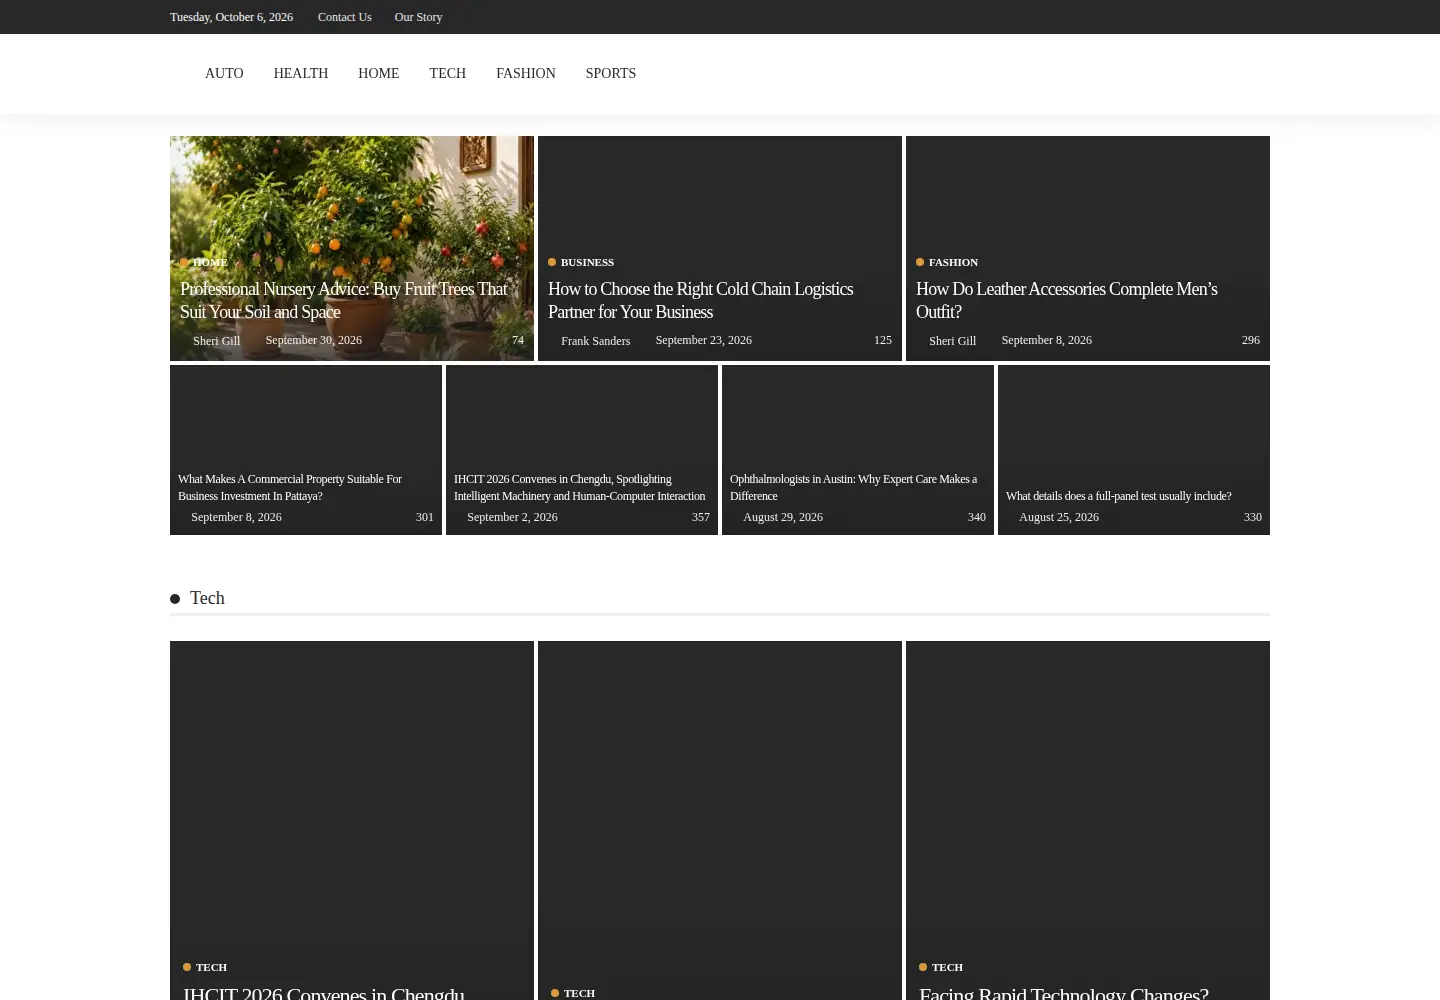Click the 330 view count
Viewport: 1440px width, 1000px height.
(x=1252, y=517)
